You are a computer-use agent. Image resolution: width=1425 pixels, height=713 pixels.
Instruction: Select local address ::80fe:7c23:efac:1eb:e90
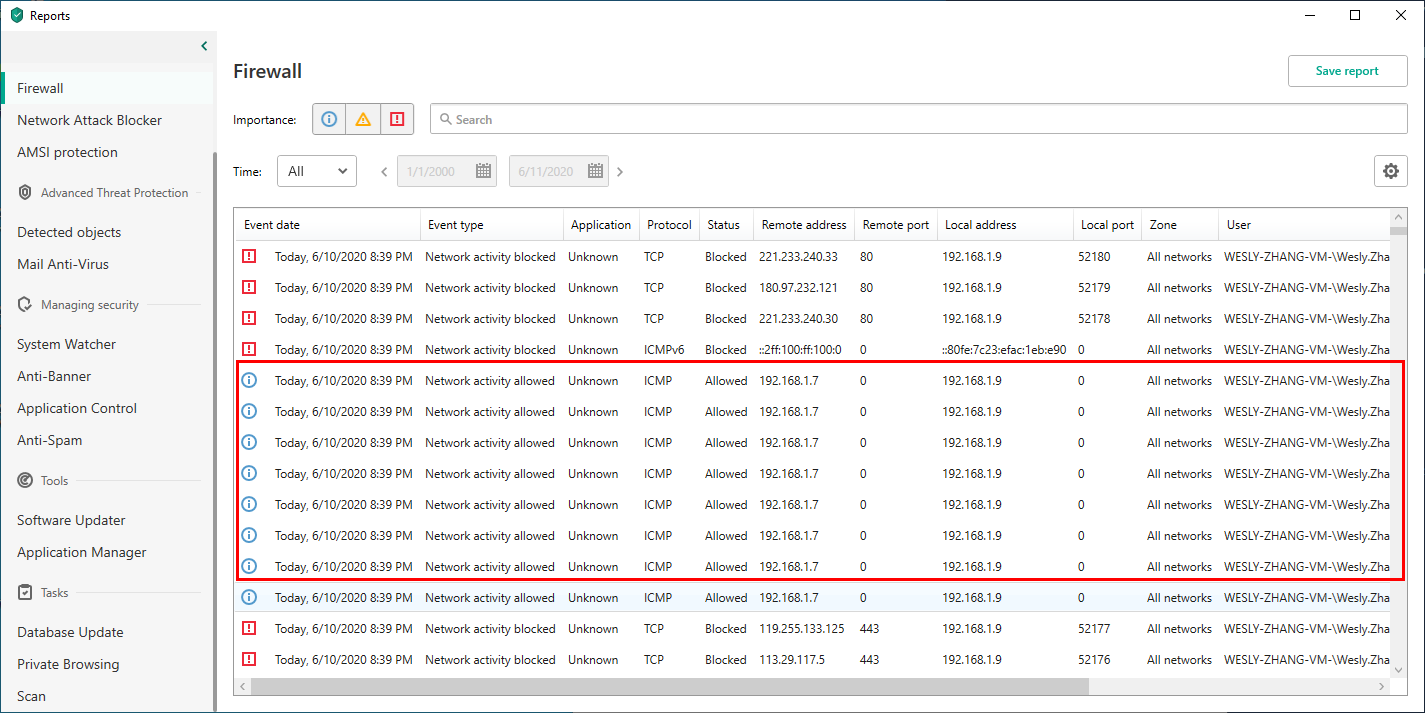coord(1004,350)
